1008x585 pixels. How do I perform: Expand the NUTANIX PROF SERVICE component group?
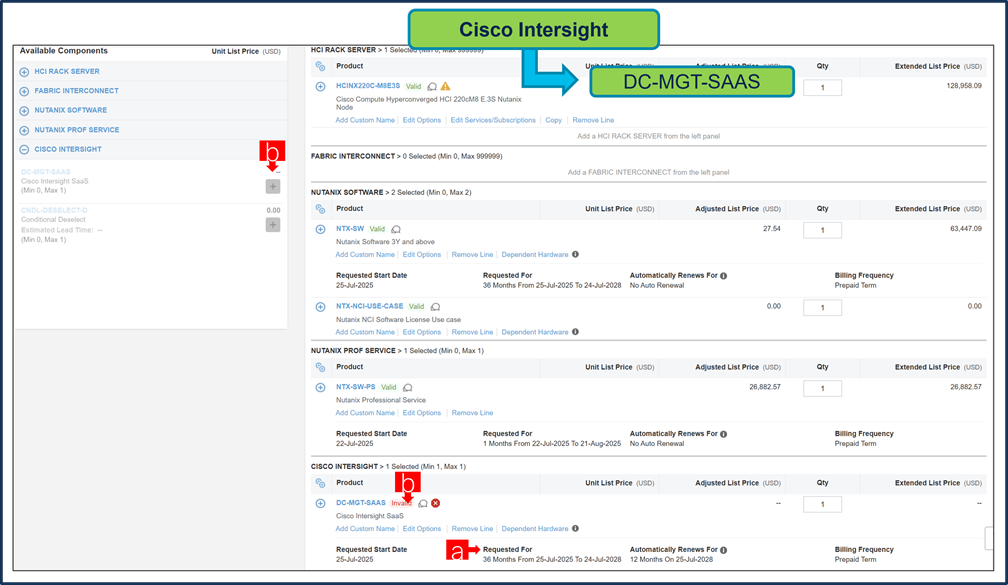24,130
